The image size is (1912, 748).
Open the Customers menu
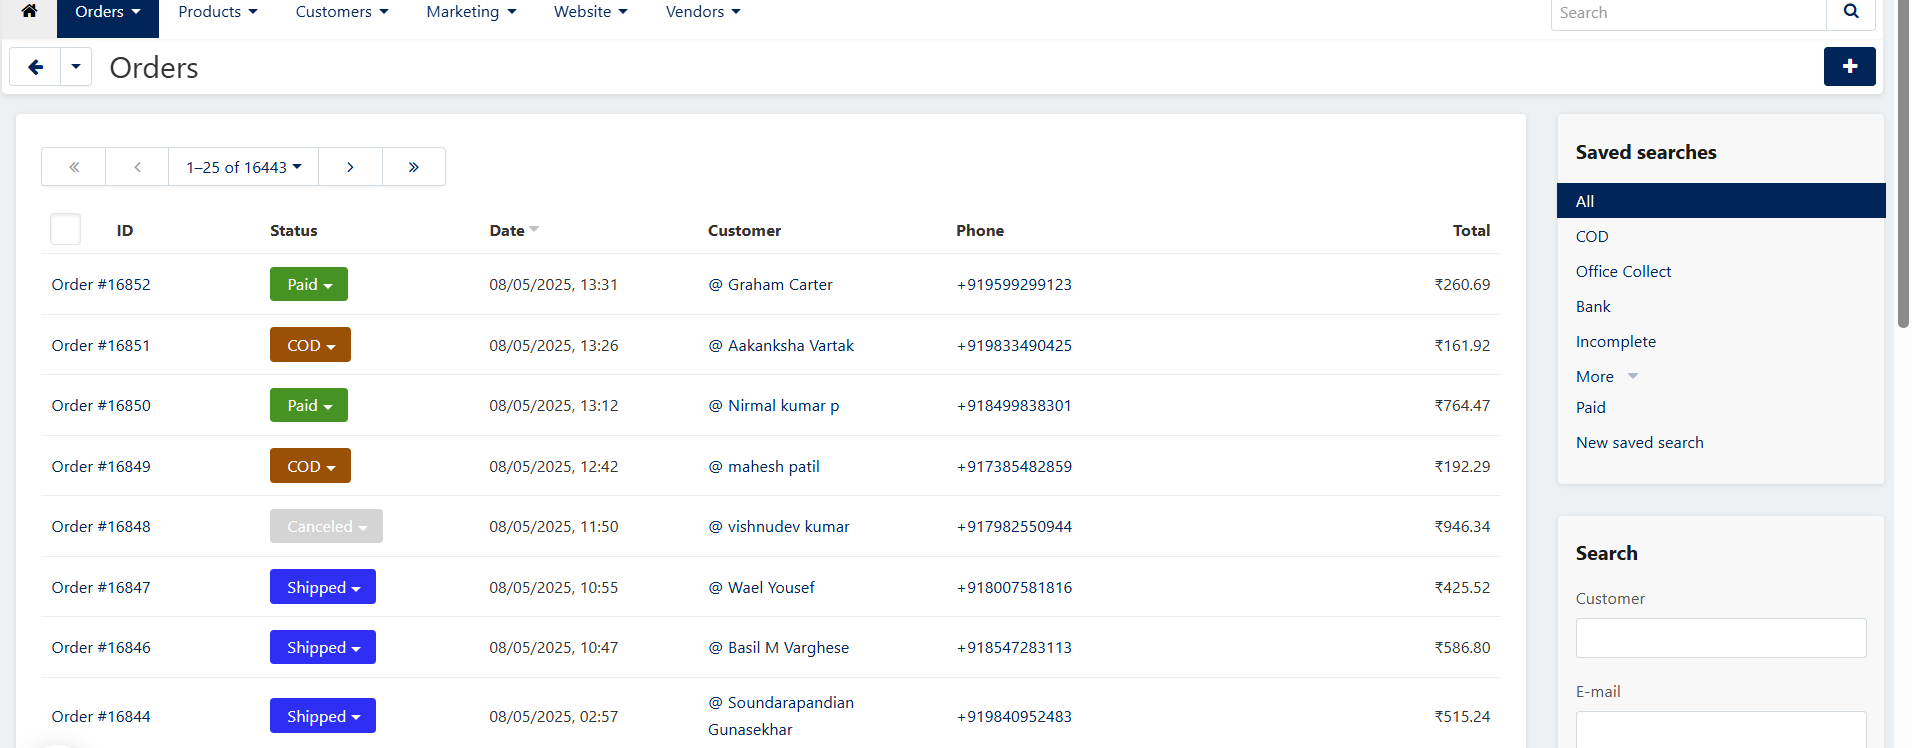(x=342, y=12)
